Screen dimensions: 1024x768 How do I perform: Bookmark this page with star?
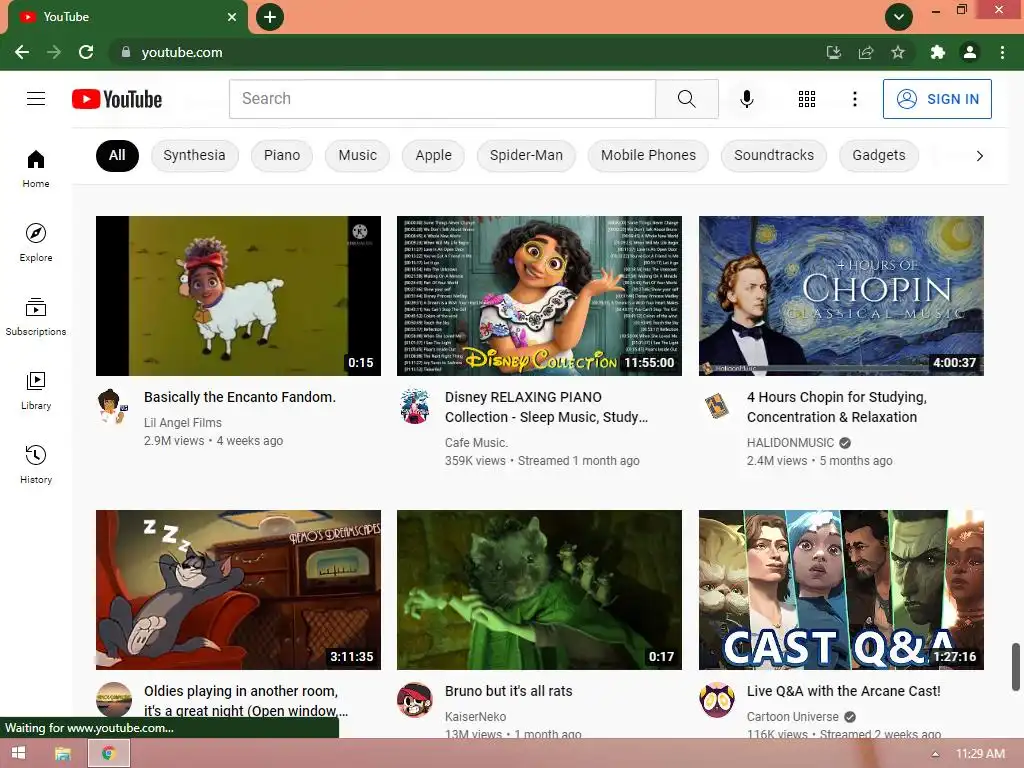pyautogui.click(x=898, y=52)
